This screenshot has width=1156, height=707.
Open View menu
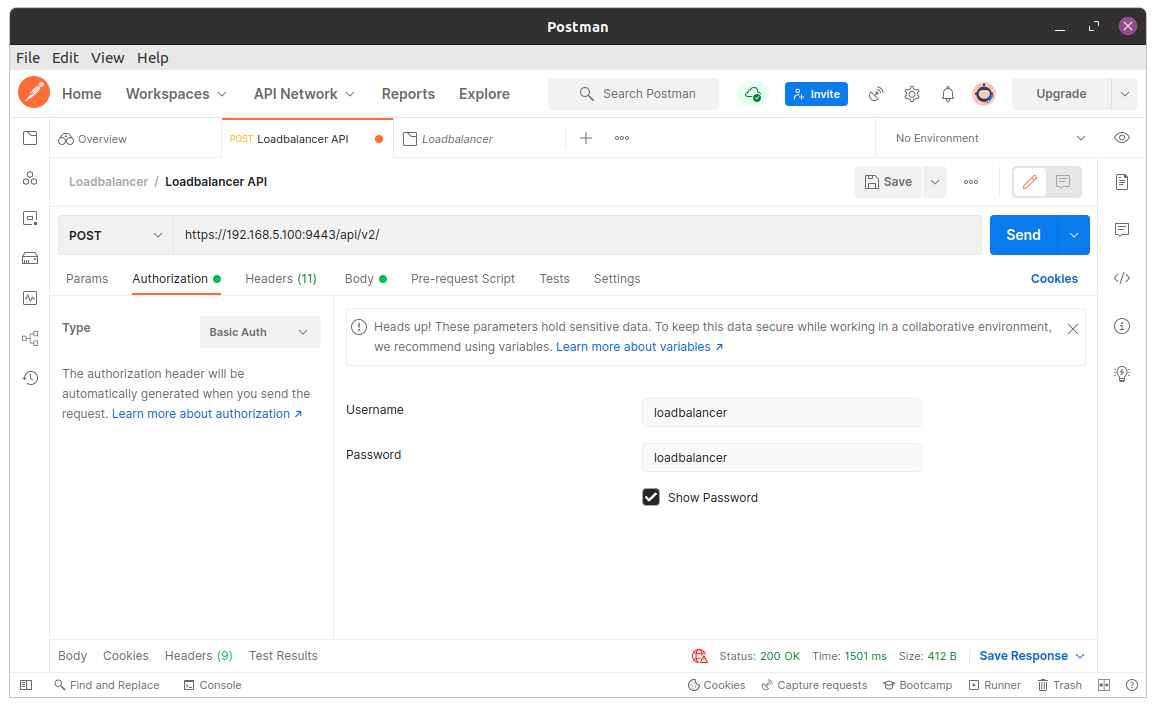(108, 58)
